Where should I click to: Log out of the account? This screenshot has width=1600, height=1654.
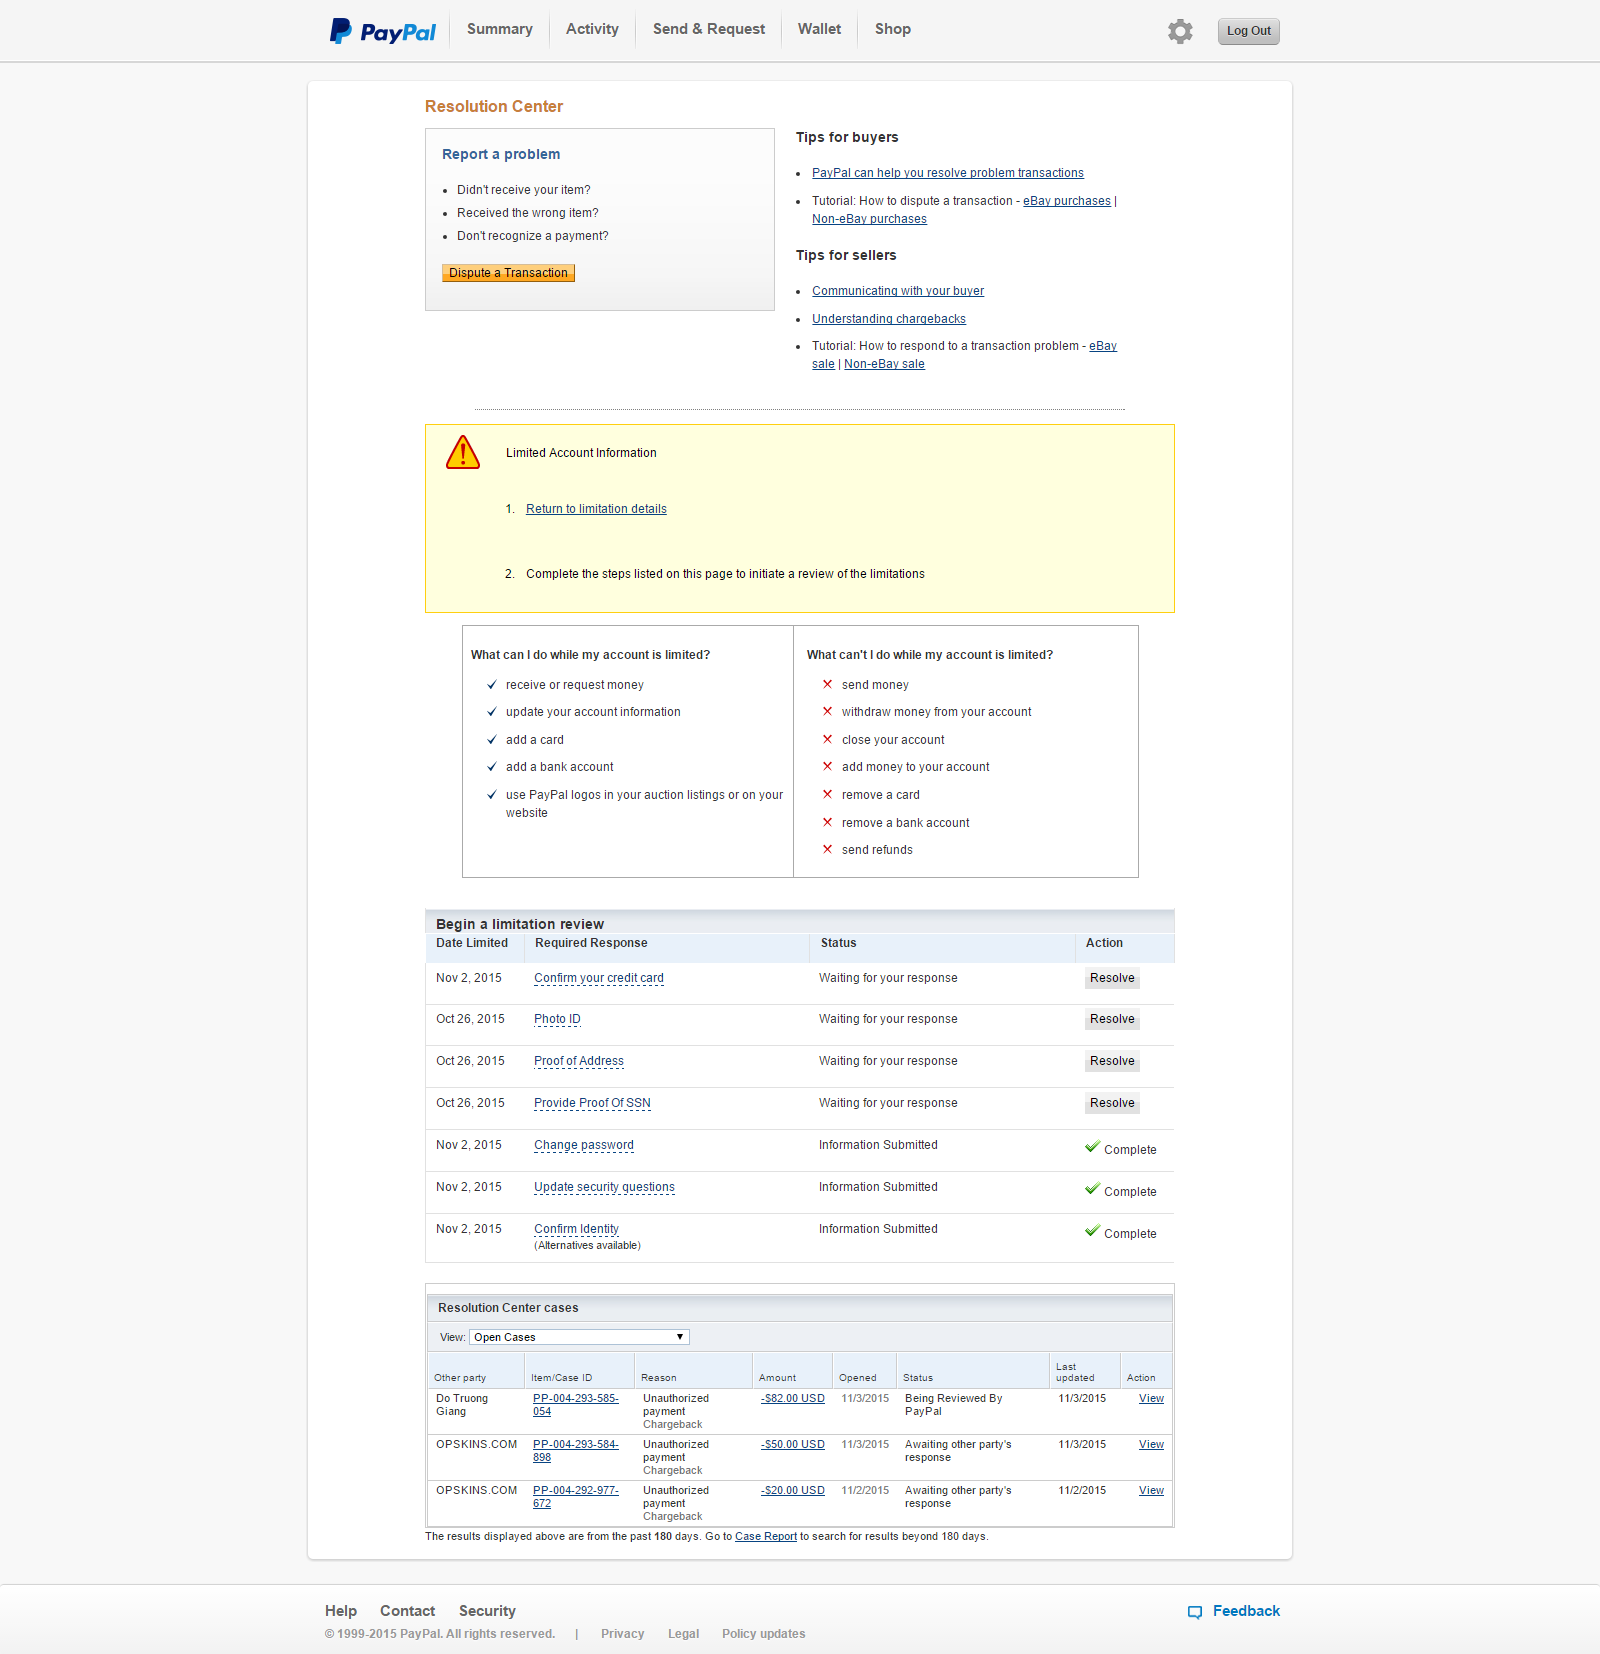[1248, 31]
